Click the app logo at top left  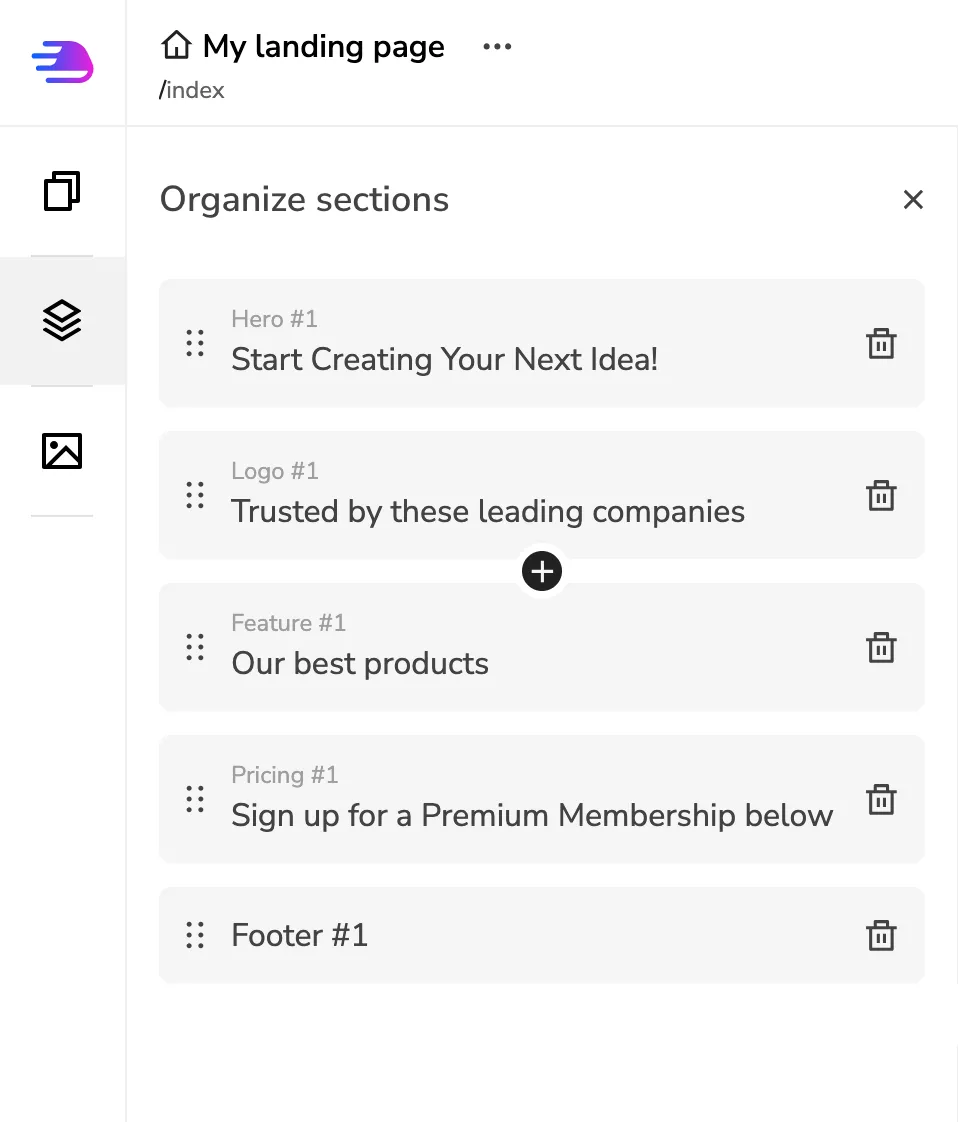pos(63,62)
